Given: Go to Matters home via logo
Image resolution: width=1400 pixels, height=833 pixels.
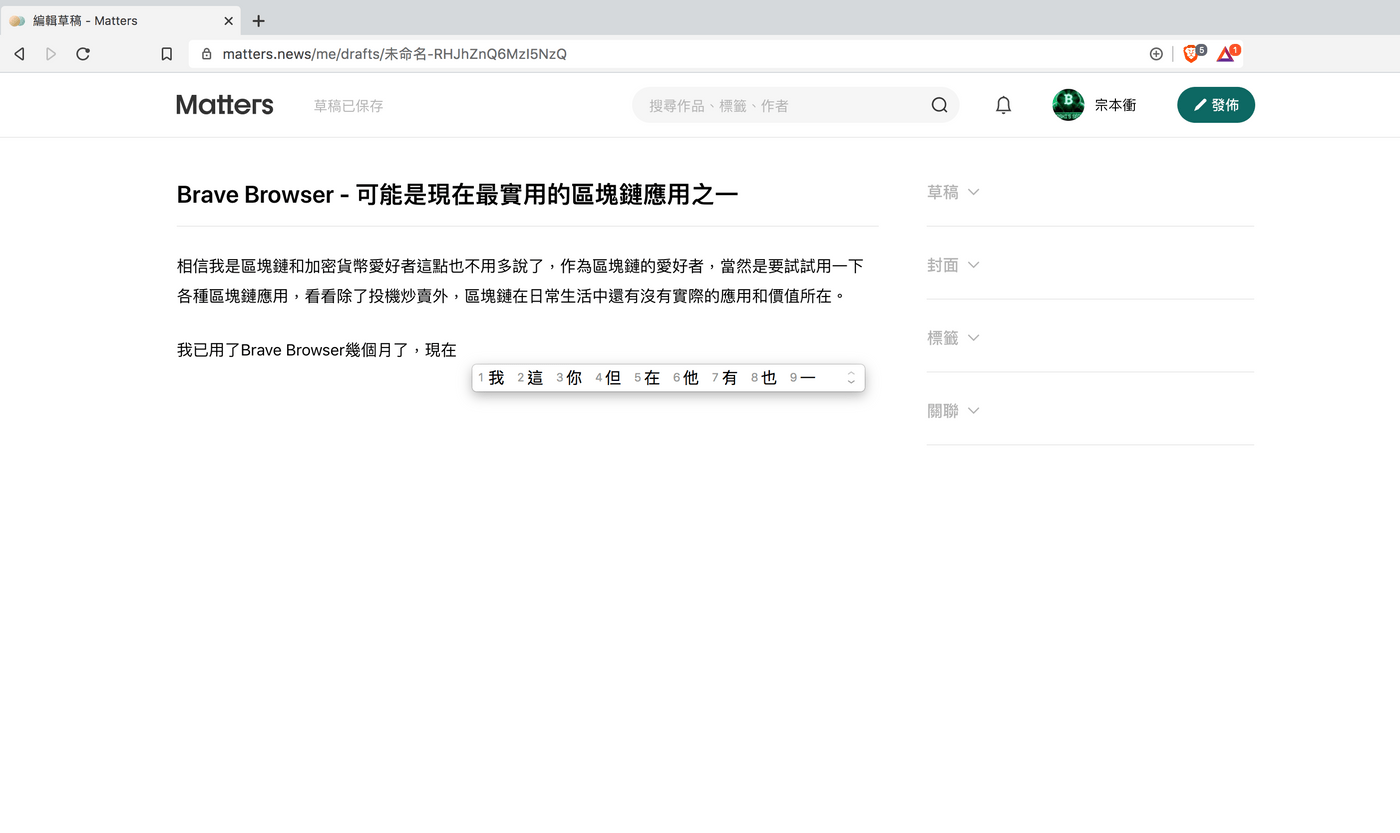Looking at the screenshot, I should click(x=225, y=105).
